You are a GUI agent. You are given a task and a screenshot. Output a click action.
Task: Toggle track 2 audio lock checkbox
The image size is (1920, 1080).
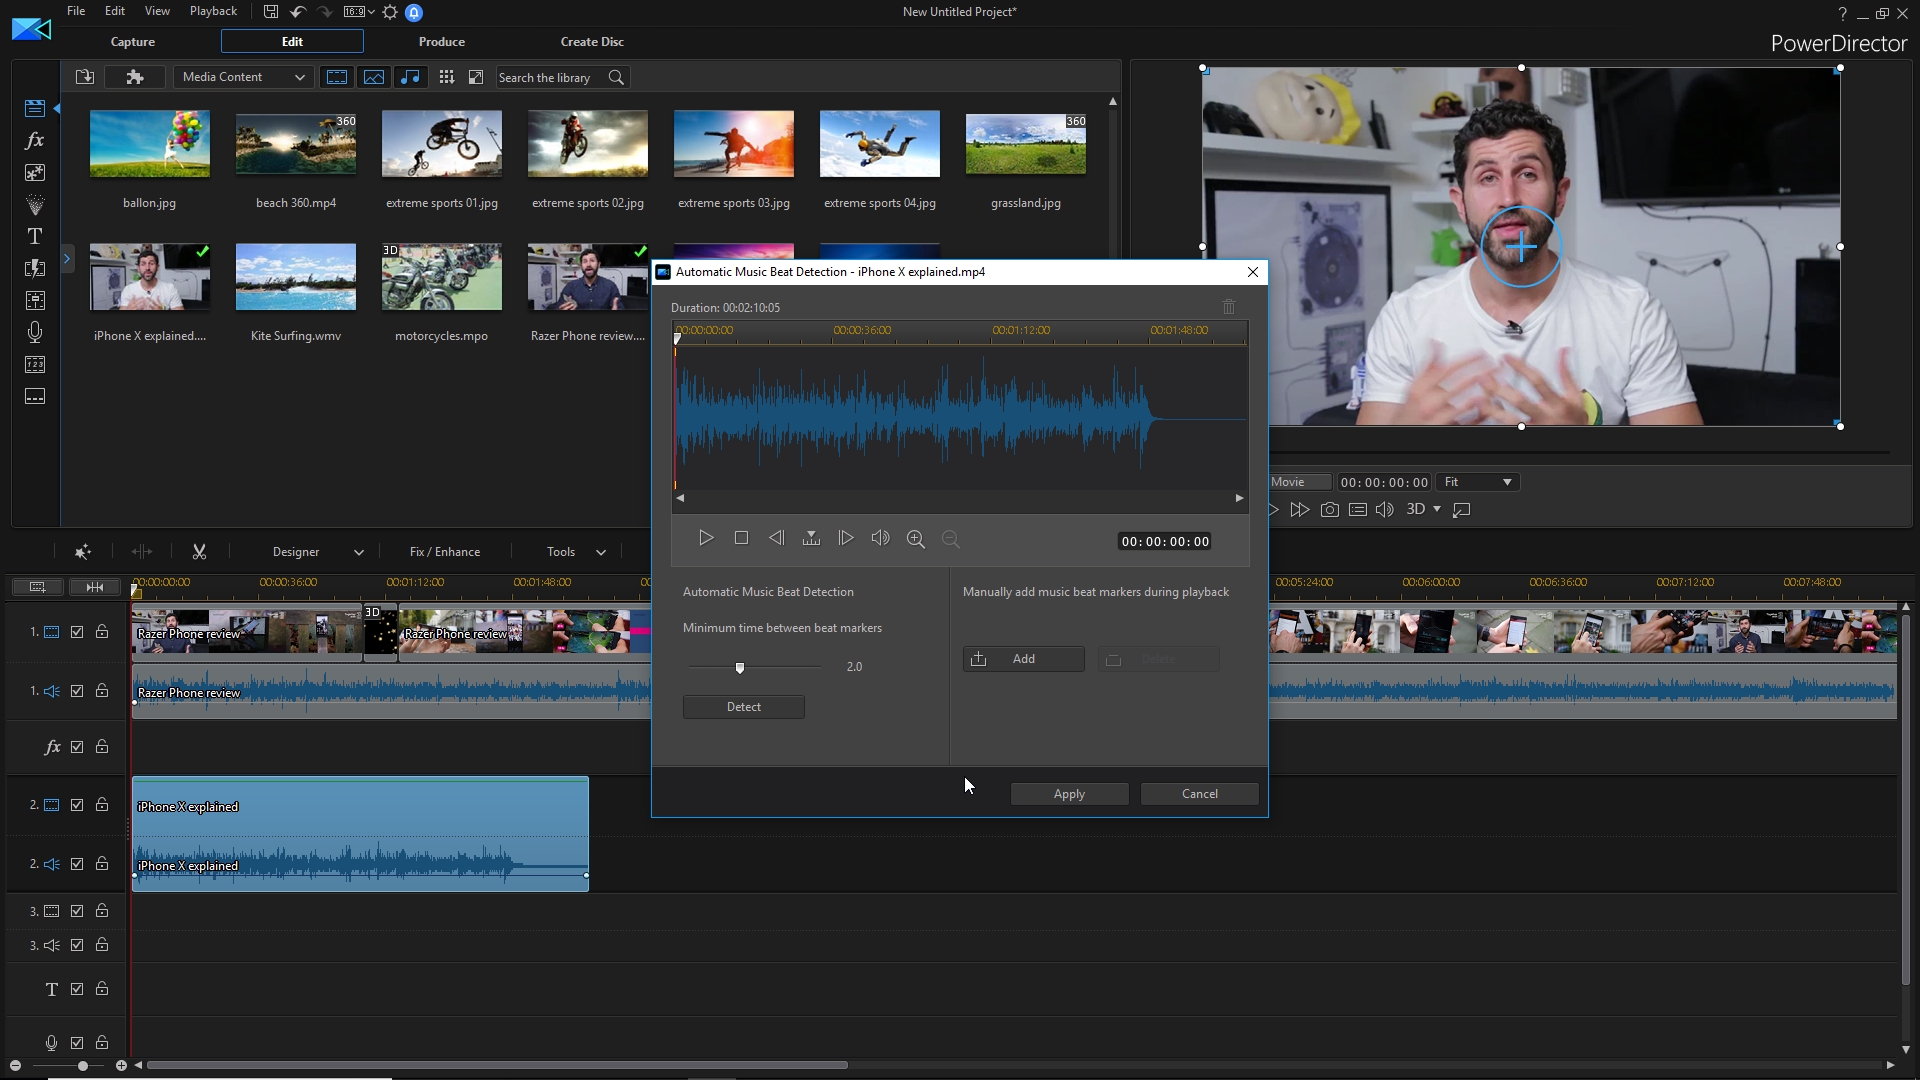[102, 864]
